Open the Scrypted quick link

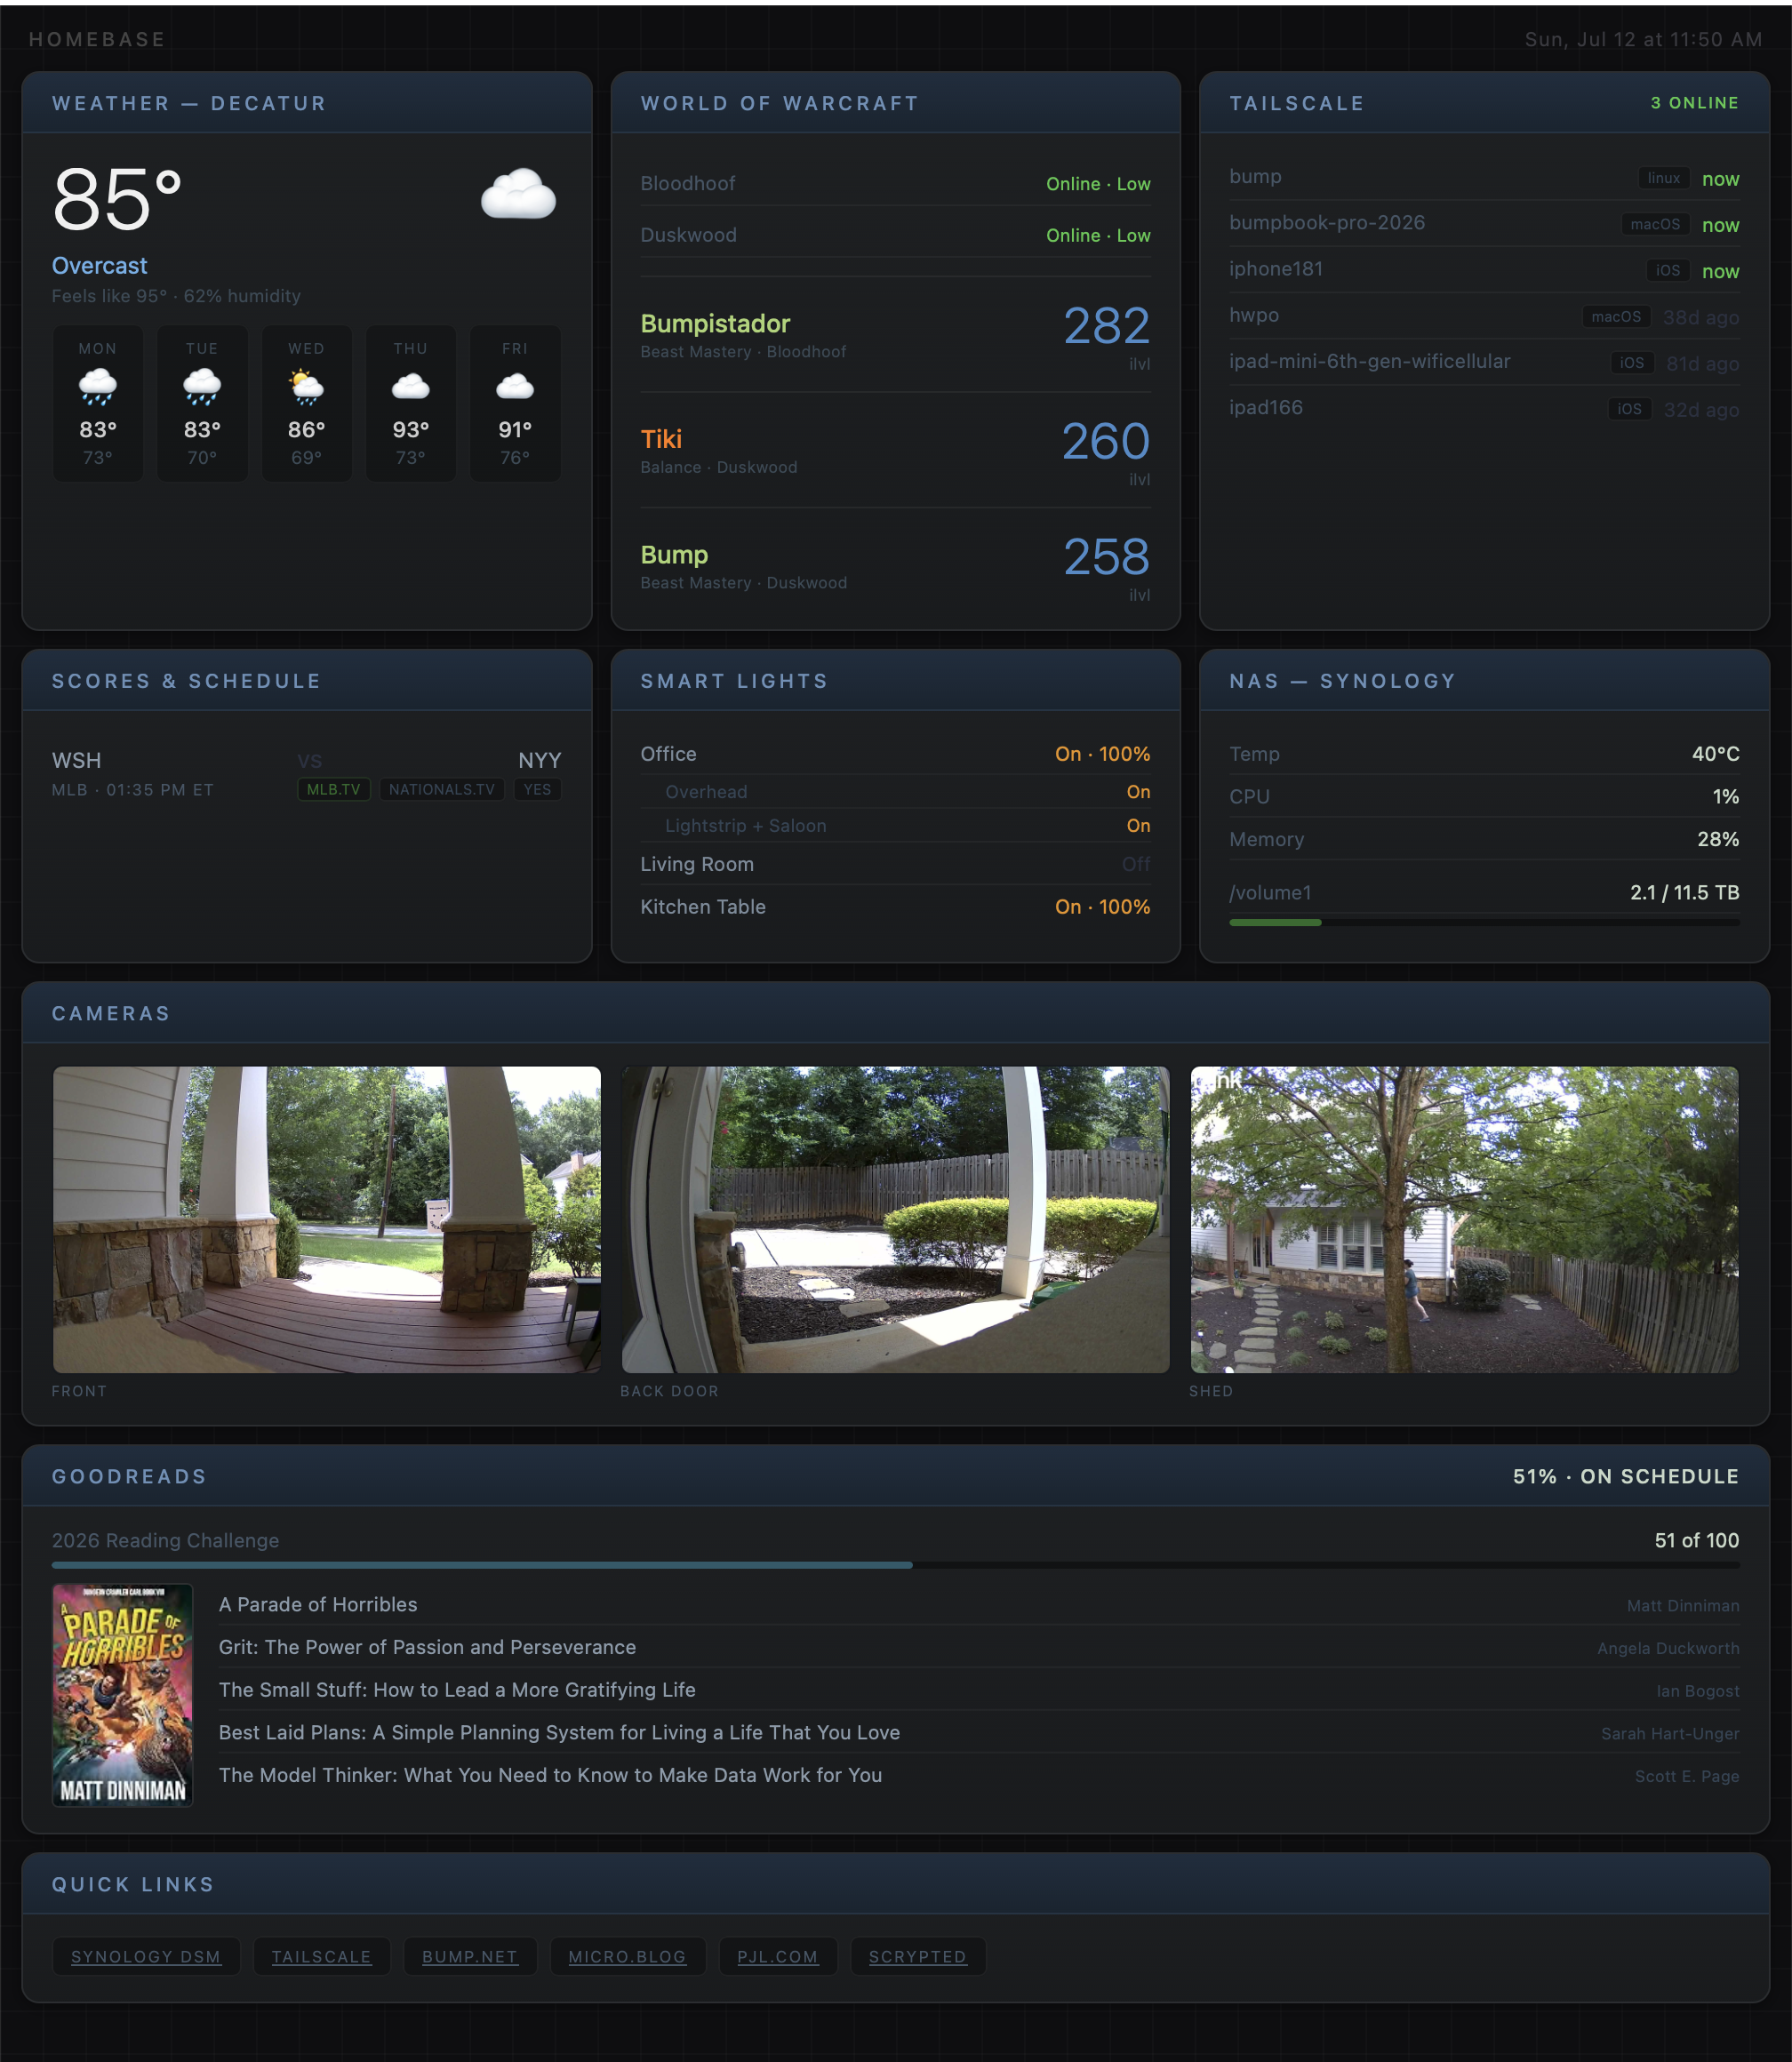pos(918,1956)
